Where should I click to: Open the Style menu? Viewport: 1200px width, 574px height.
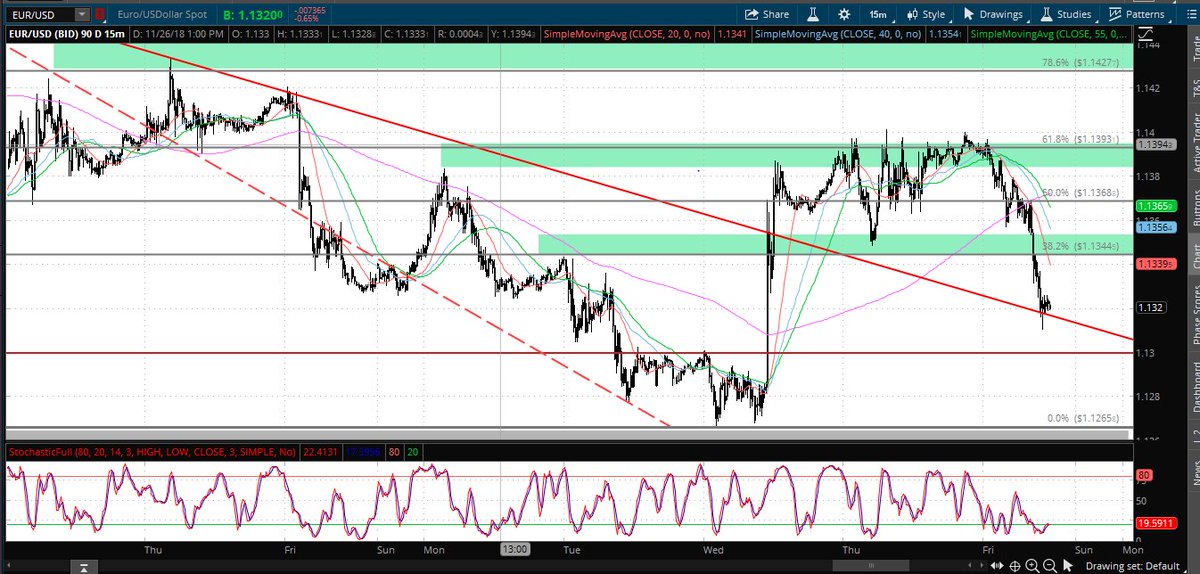tap(925, 15)
